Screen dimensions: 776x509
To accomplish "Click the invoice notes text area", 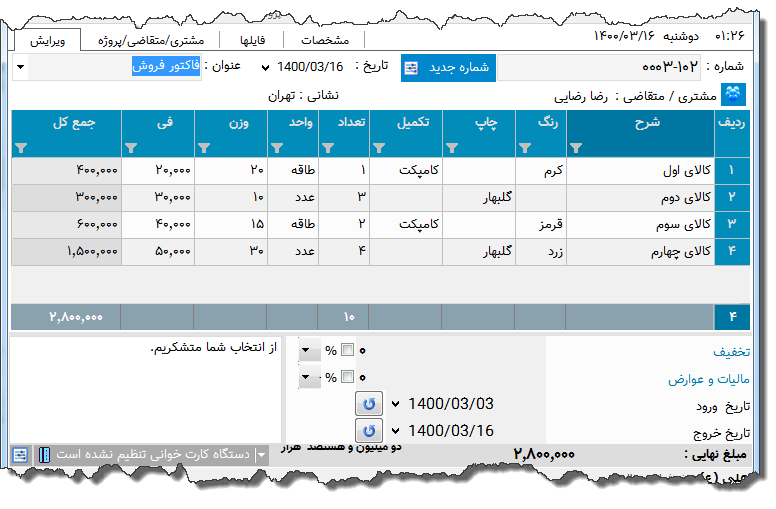I will (145, 390).
